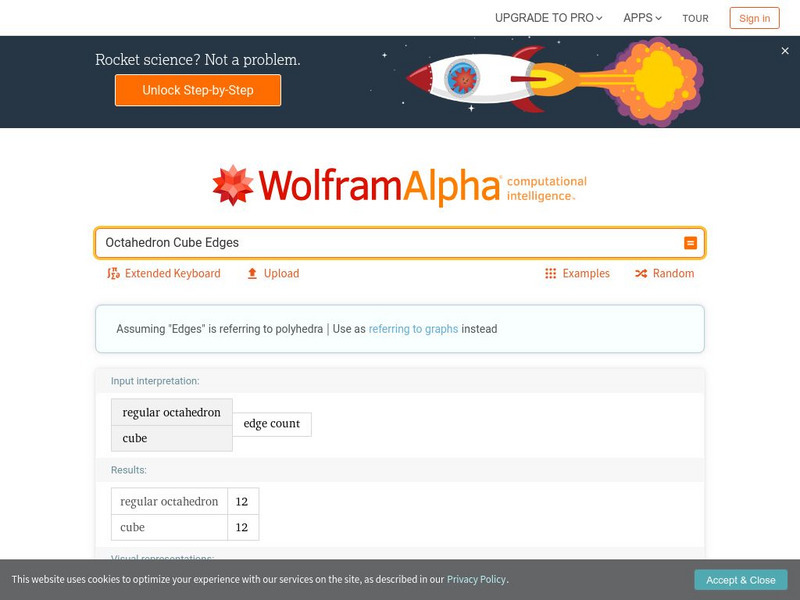Close the rocket science banner
The image size is (800, 600).
tap(785, 51)
